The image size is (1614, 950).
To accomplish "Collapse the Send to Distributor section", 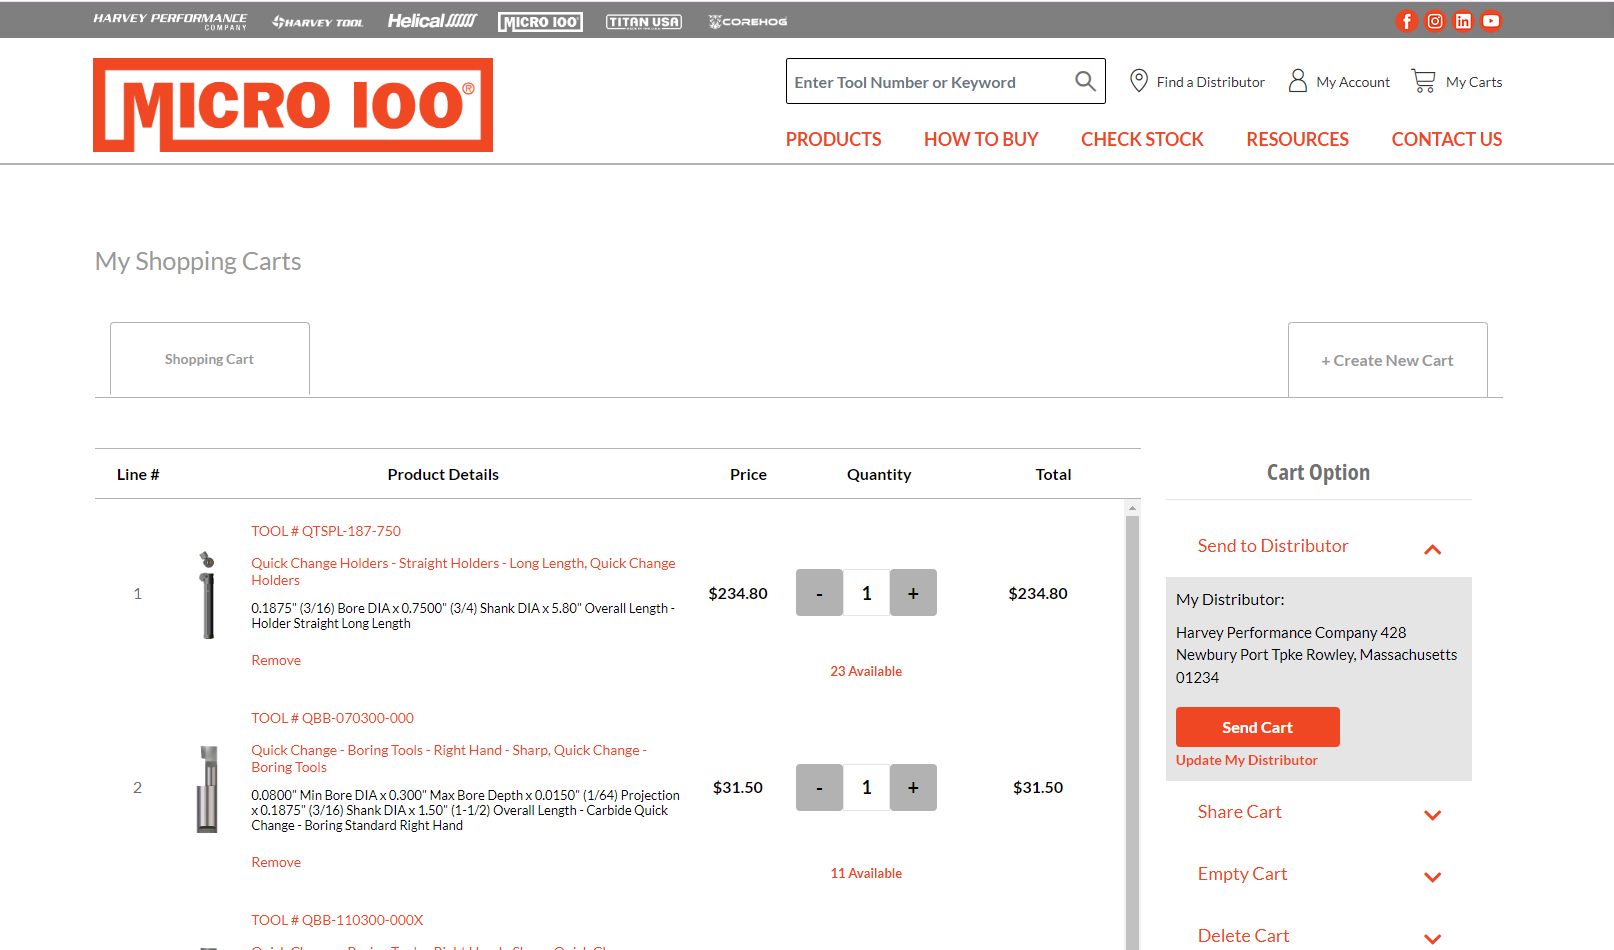I will click(x=1433, y=549).
